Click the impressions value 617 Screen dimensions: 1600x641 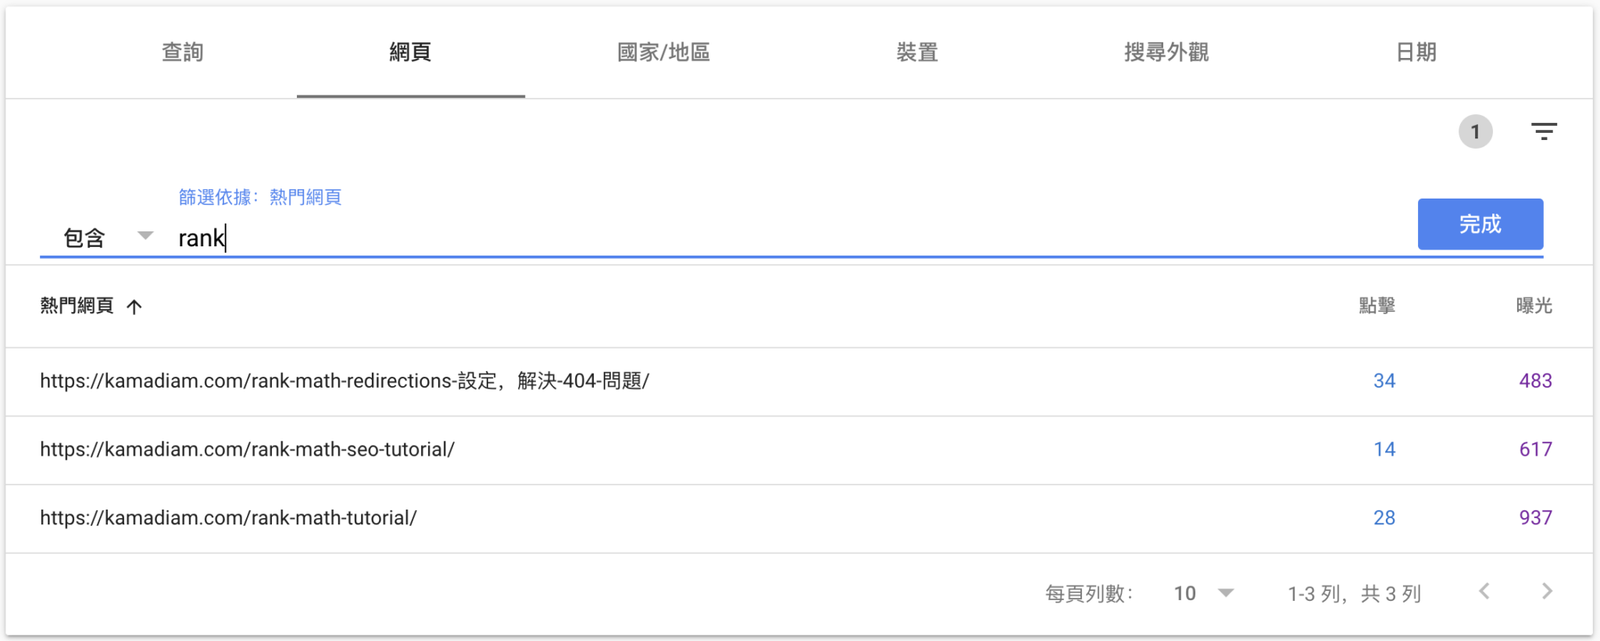1535,450
